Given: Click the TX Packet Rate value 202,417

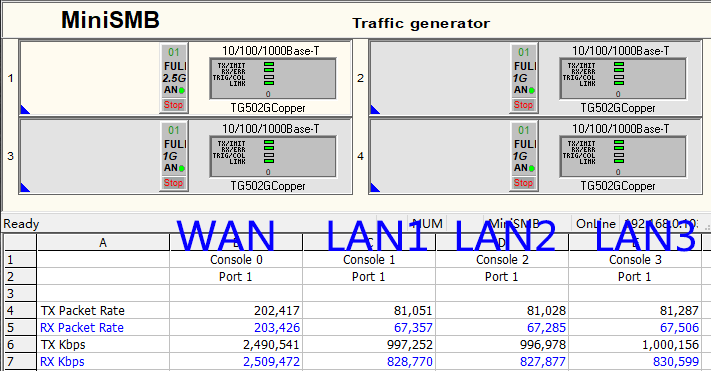Looking at the screenshot, I should tap(277, 311).
